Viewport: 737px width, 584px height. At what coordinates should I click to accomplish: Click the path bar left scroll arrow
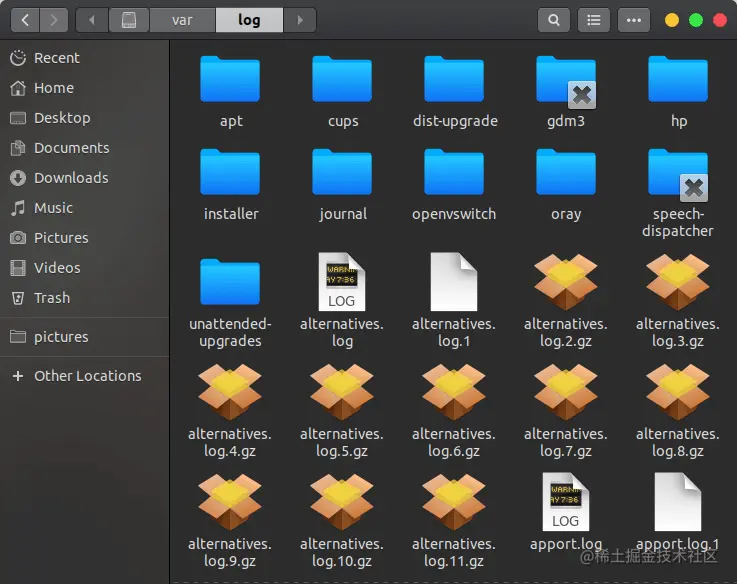coord(92,20)
